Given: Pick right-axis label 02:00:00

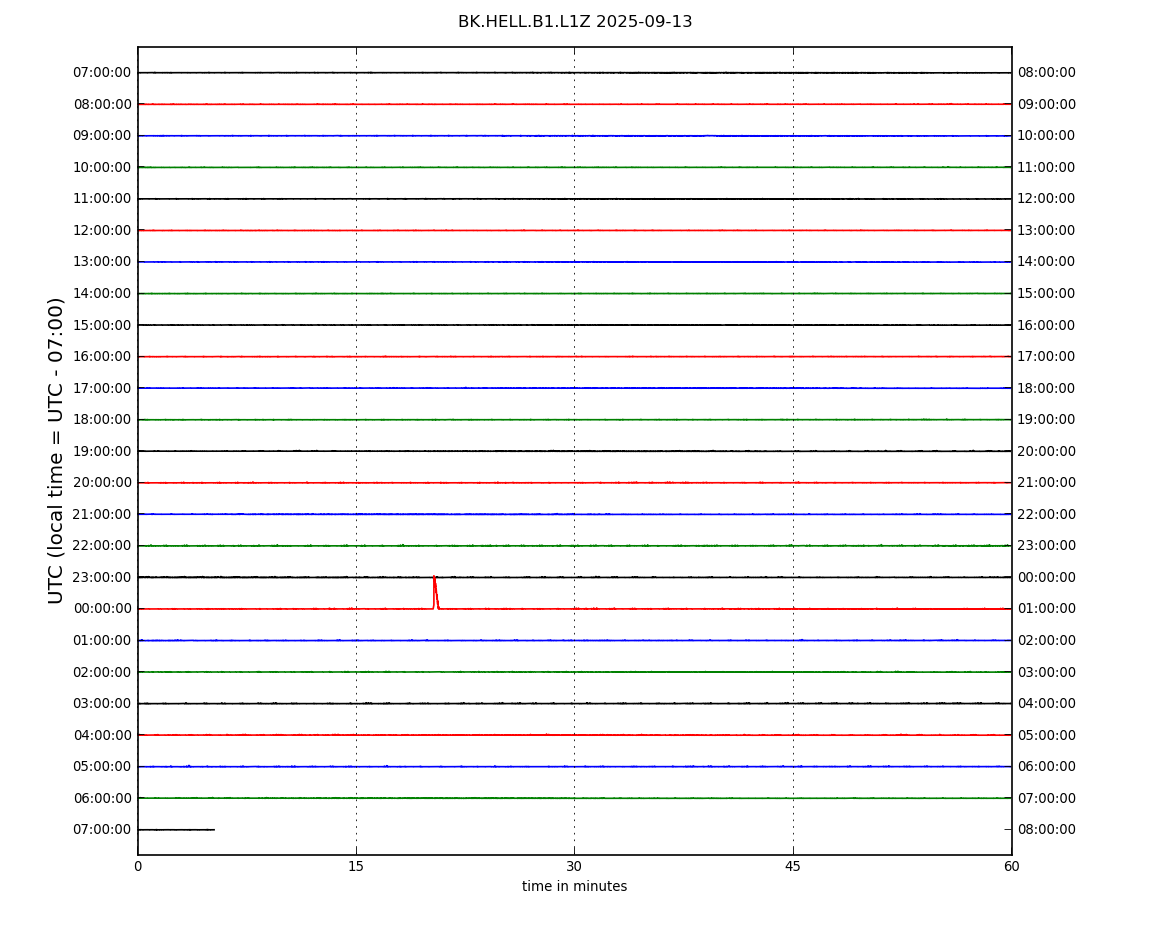Looking at the screenshot, I should (1047, 640).
